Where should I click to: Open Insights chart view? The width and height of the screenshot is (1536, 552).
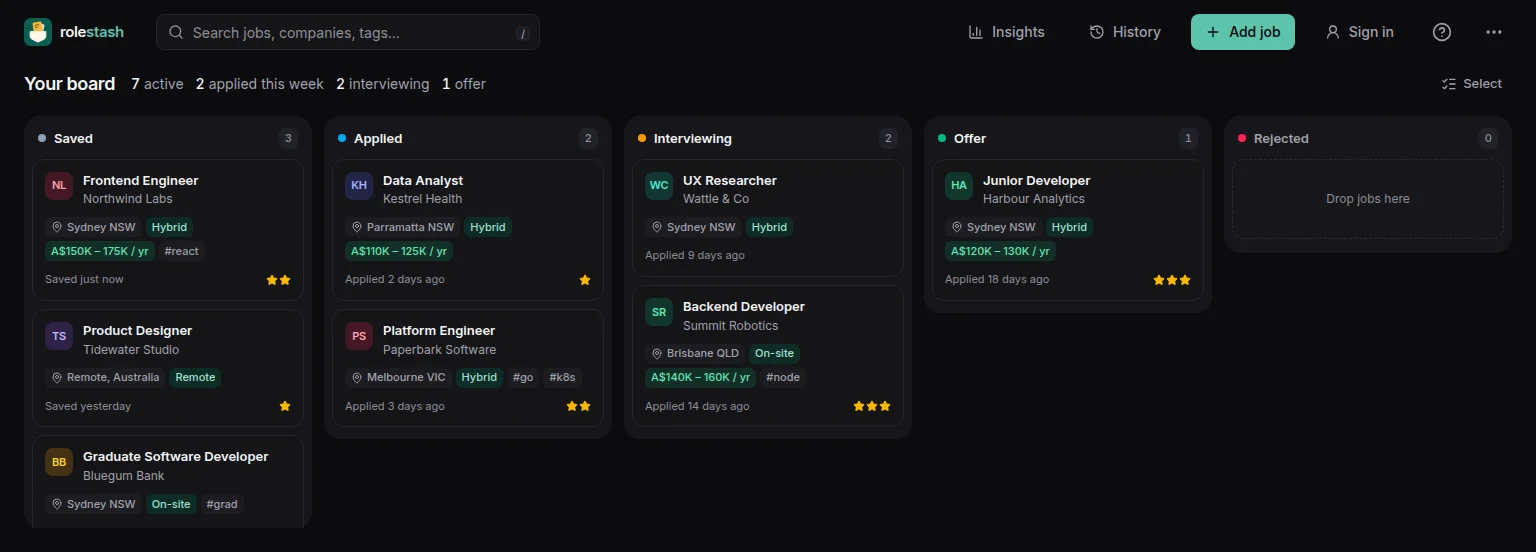click(x=1006, y=32)
